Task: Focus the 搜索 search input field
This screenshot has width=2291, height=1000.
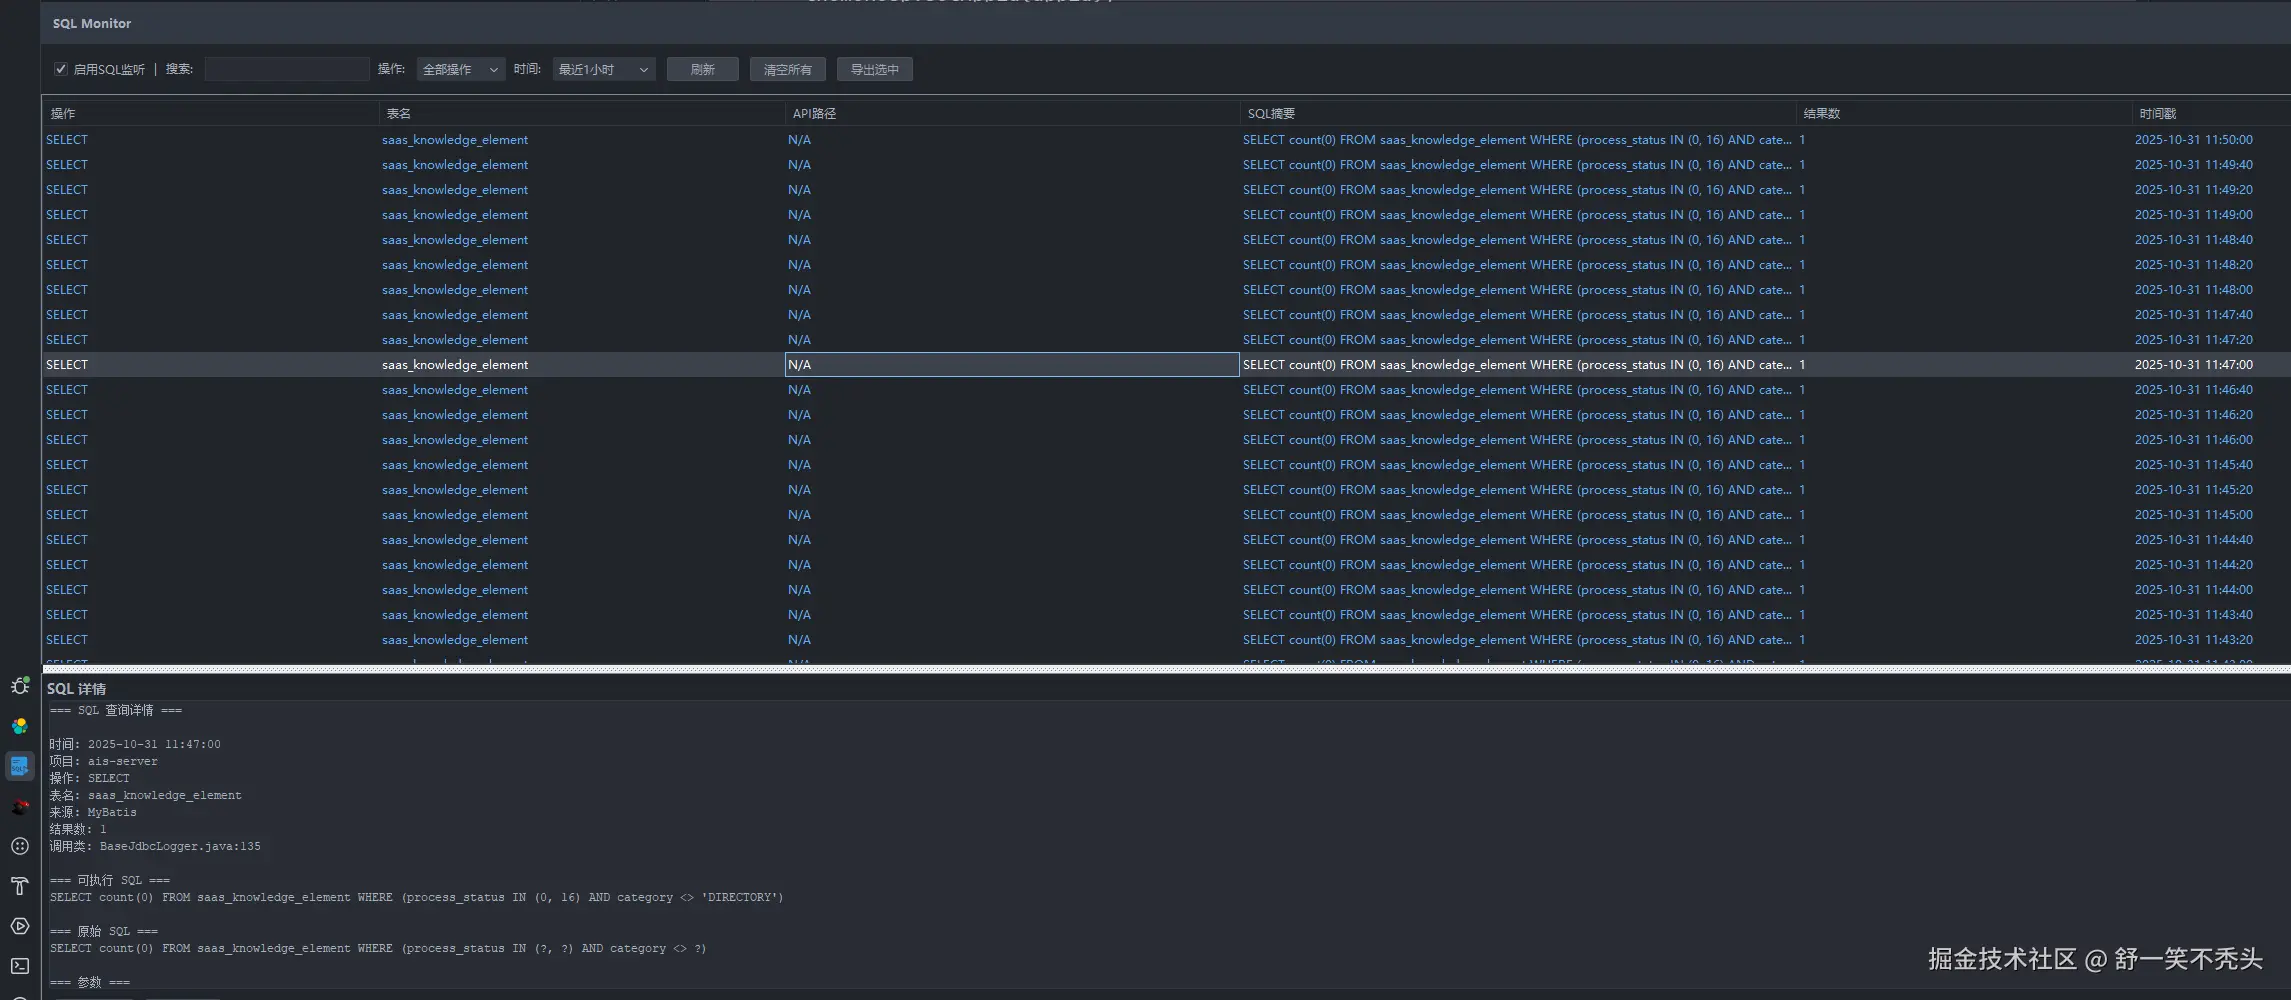Action: (287, 69)
